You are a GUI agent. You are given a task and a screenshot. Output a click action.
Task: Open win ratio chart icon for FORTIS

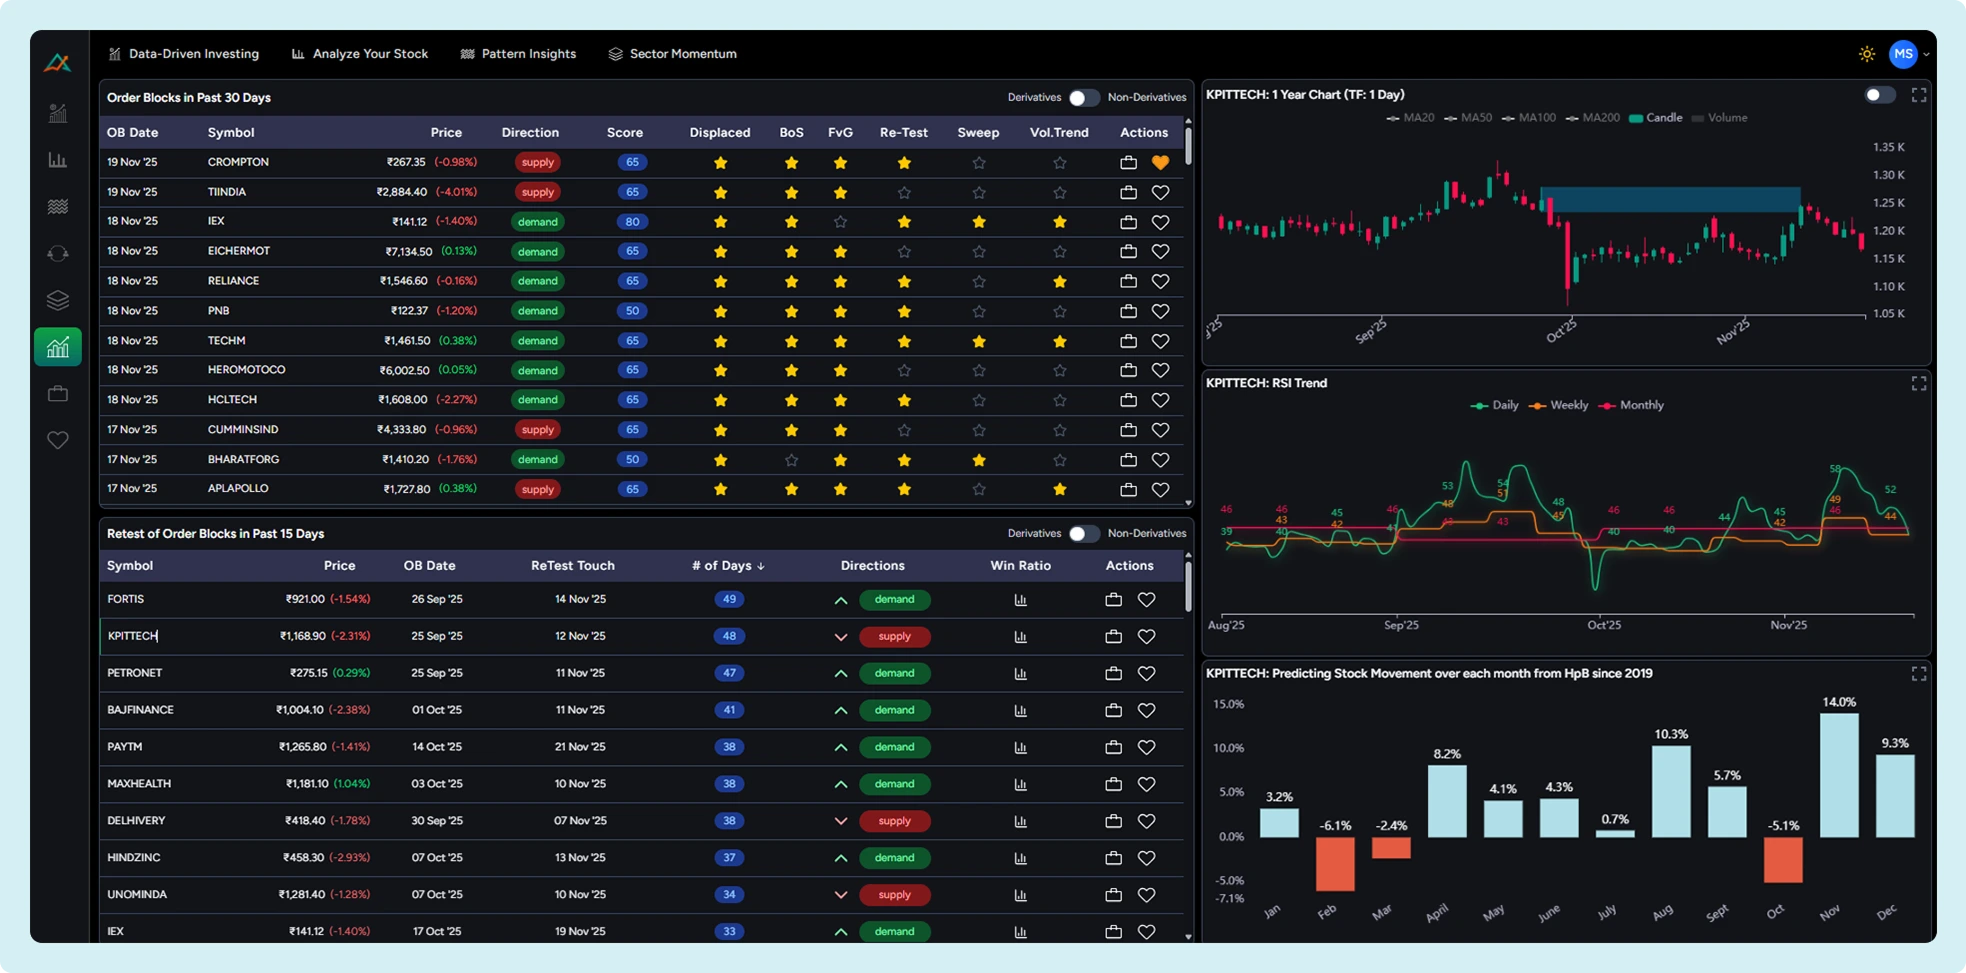[1020, 600]
